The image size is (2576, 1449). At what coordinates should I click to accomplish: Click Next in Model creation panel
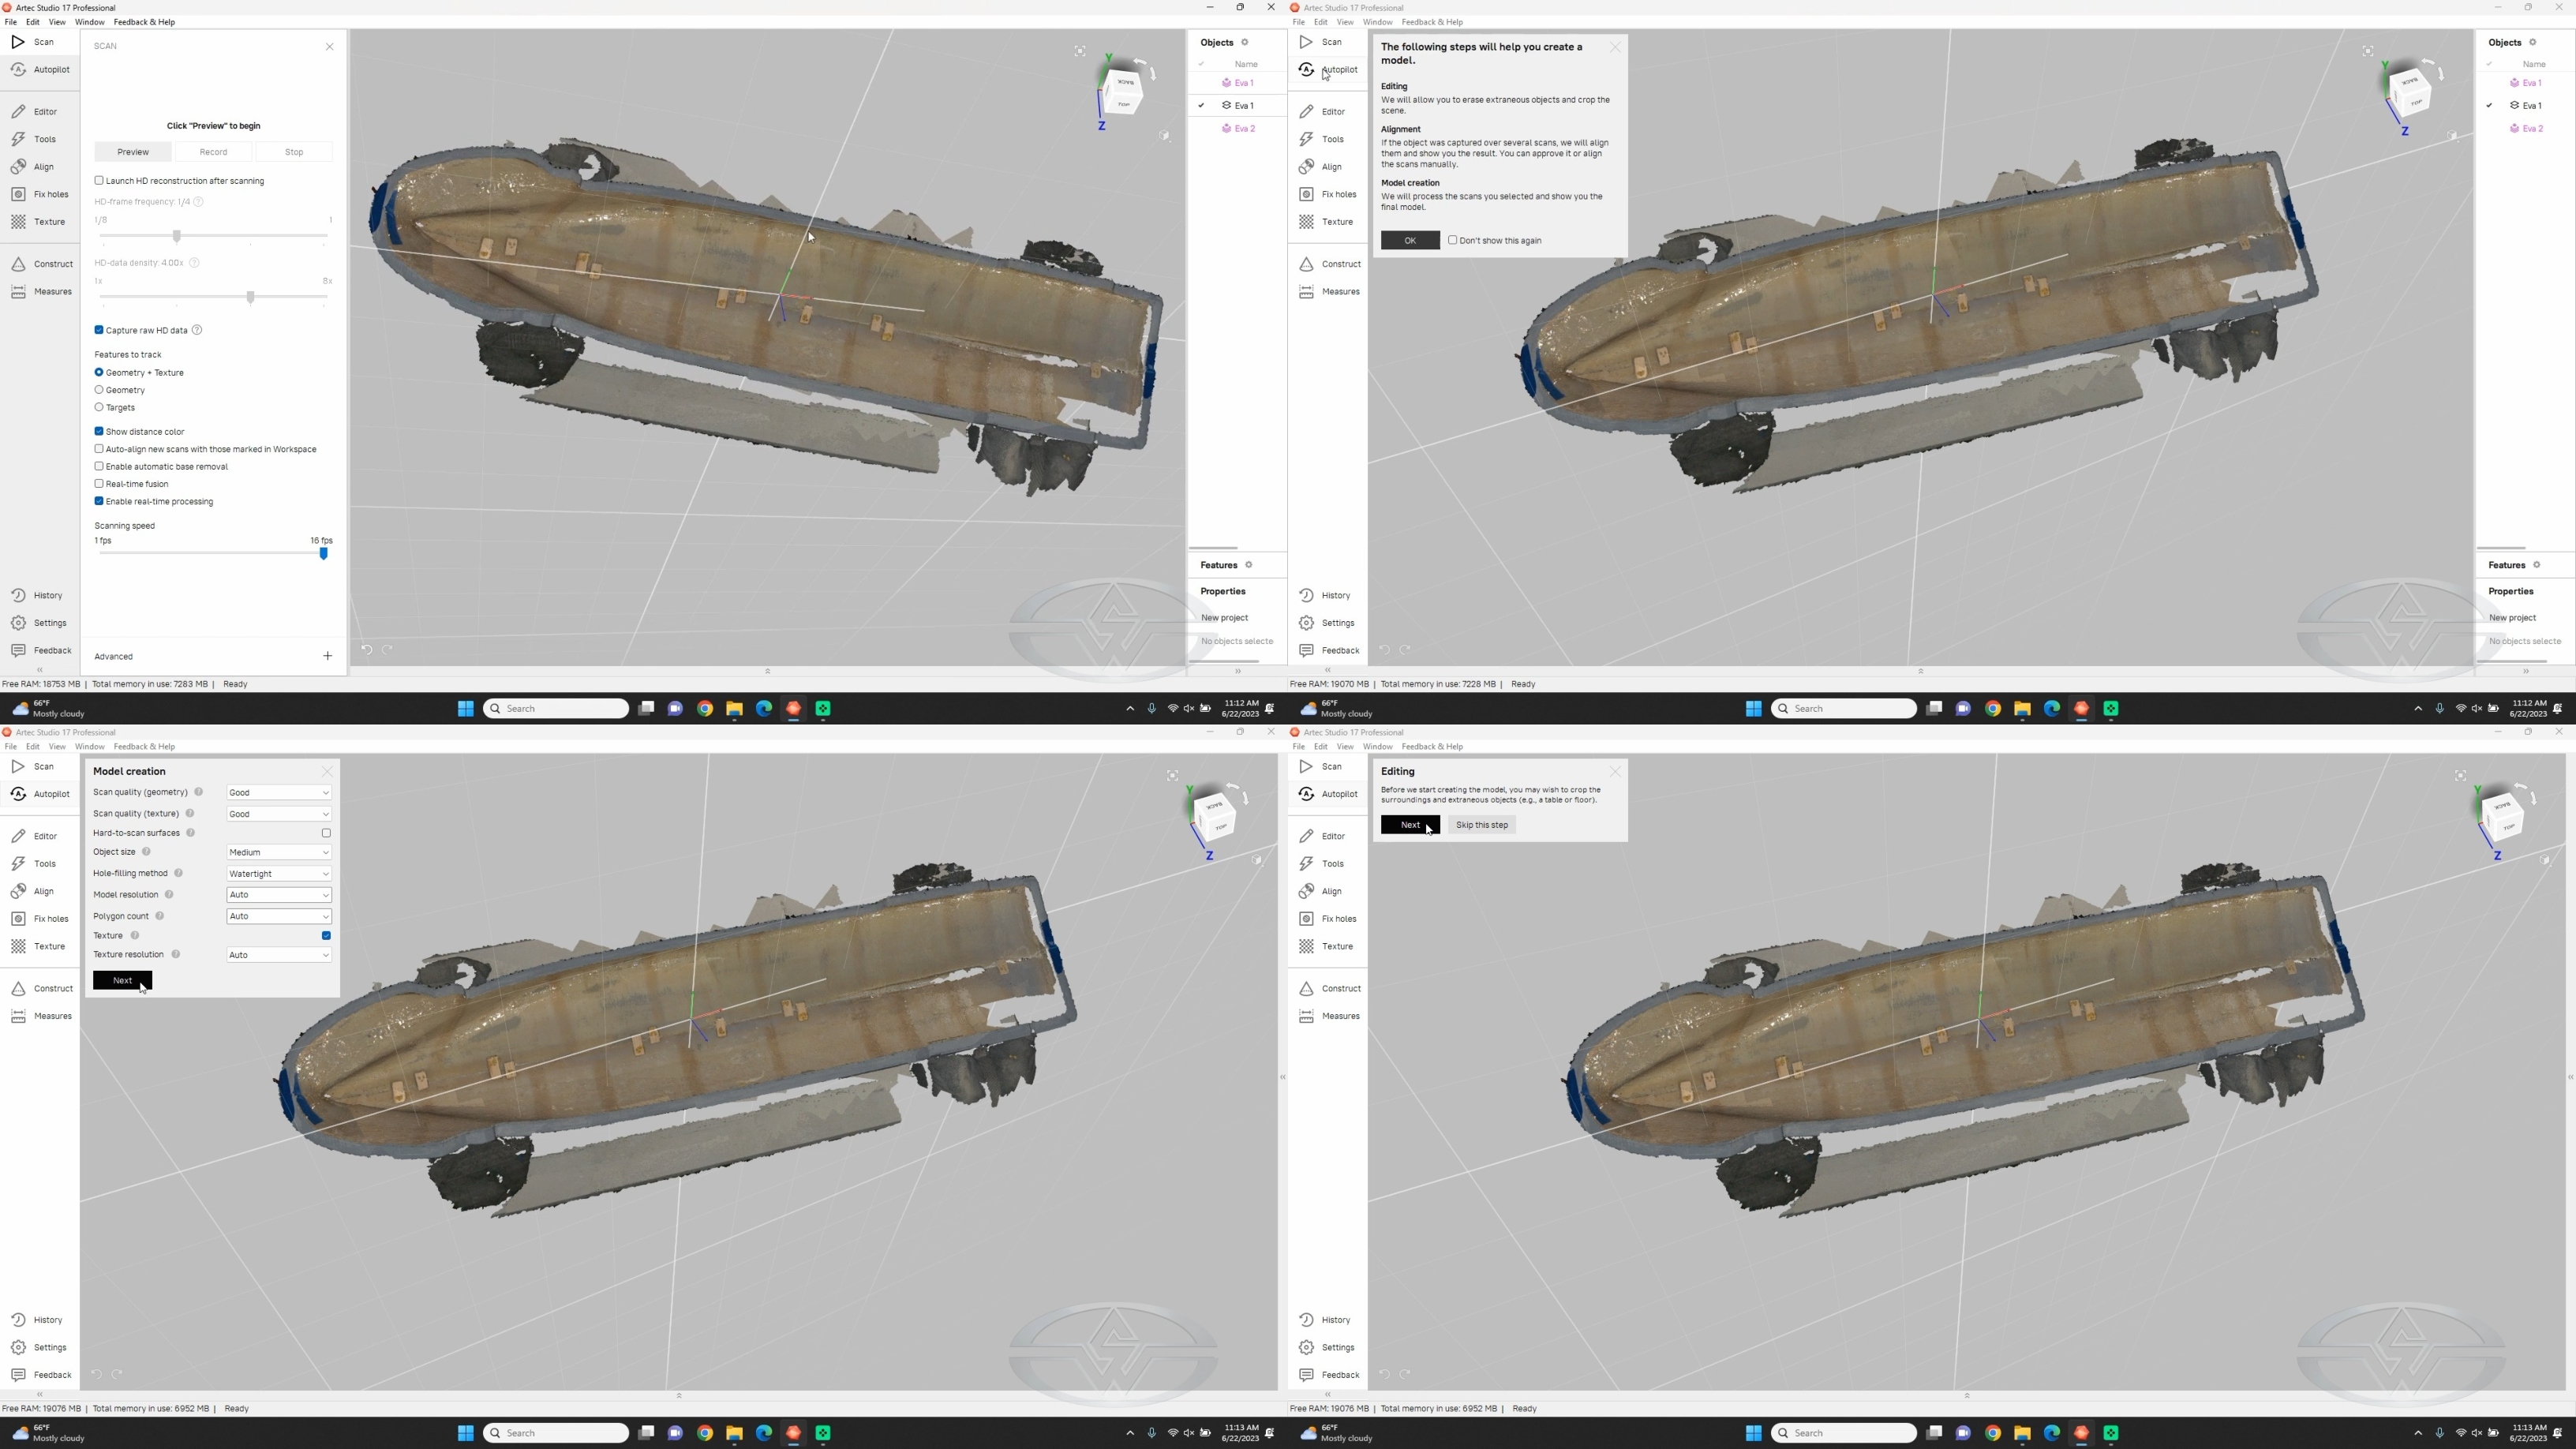point(122,980)
